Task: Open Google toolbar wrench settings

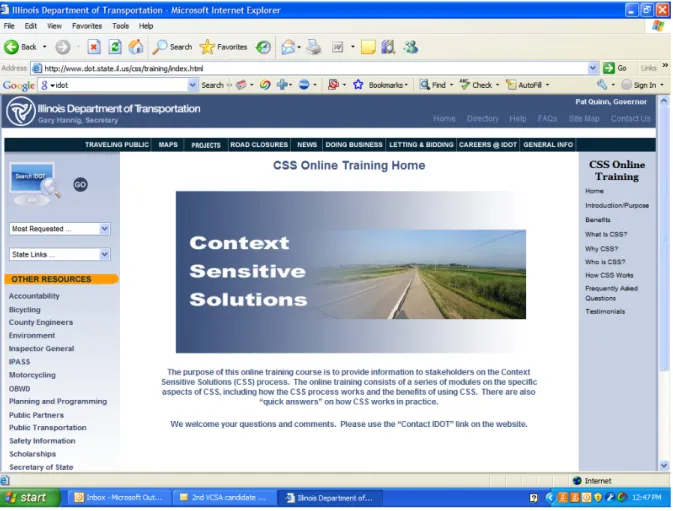Action: (602, 85)
